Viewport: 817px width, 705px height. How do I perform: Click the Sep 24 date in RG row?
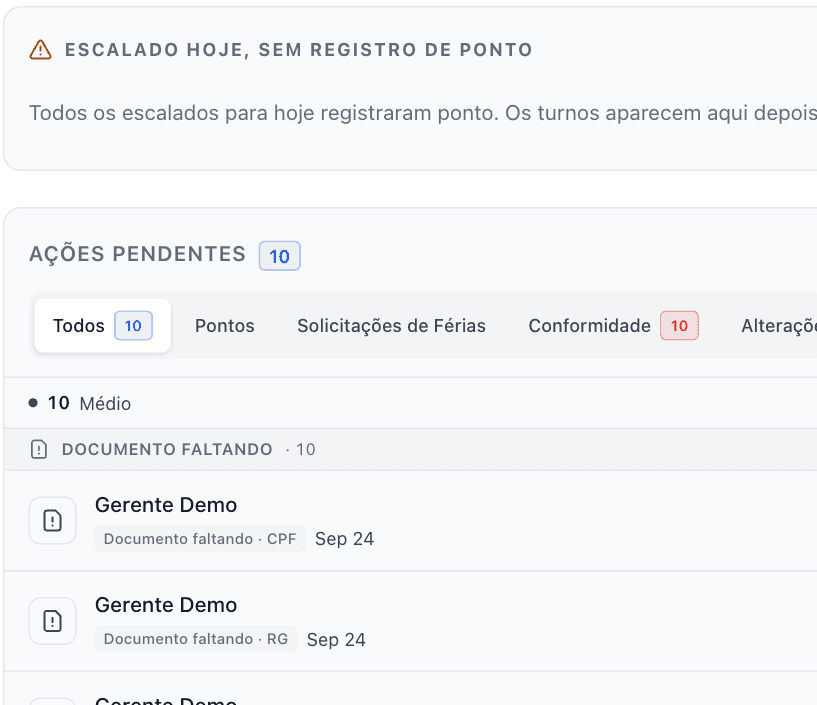point(336,639)
